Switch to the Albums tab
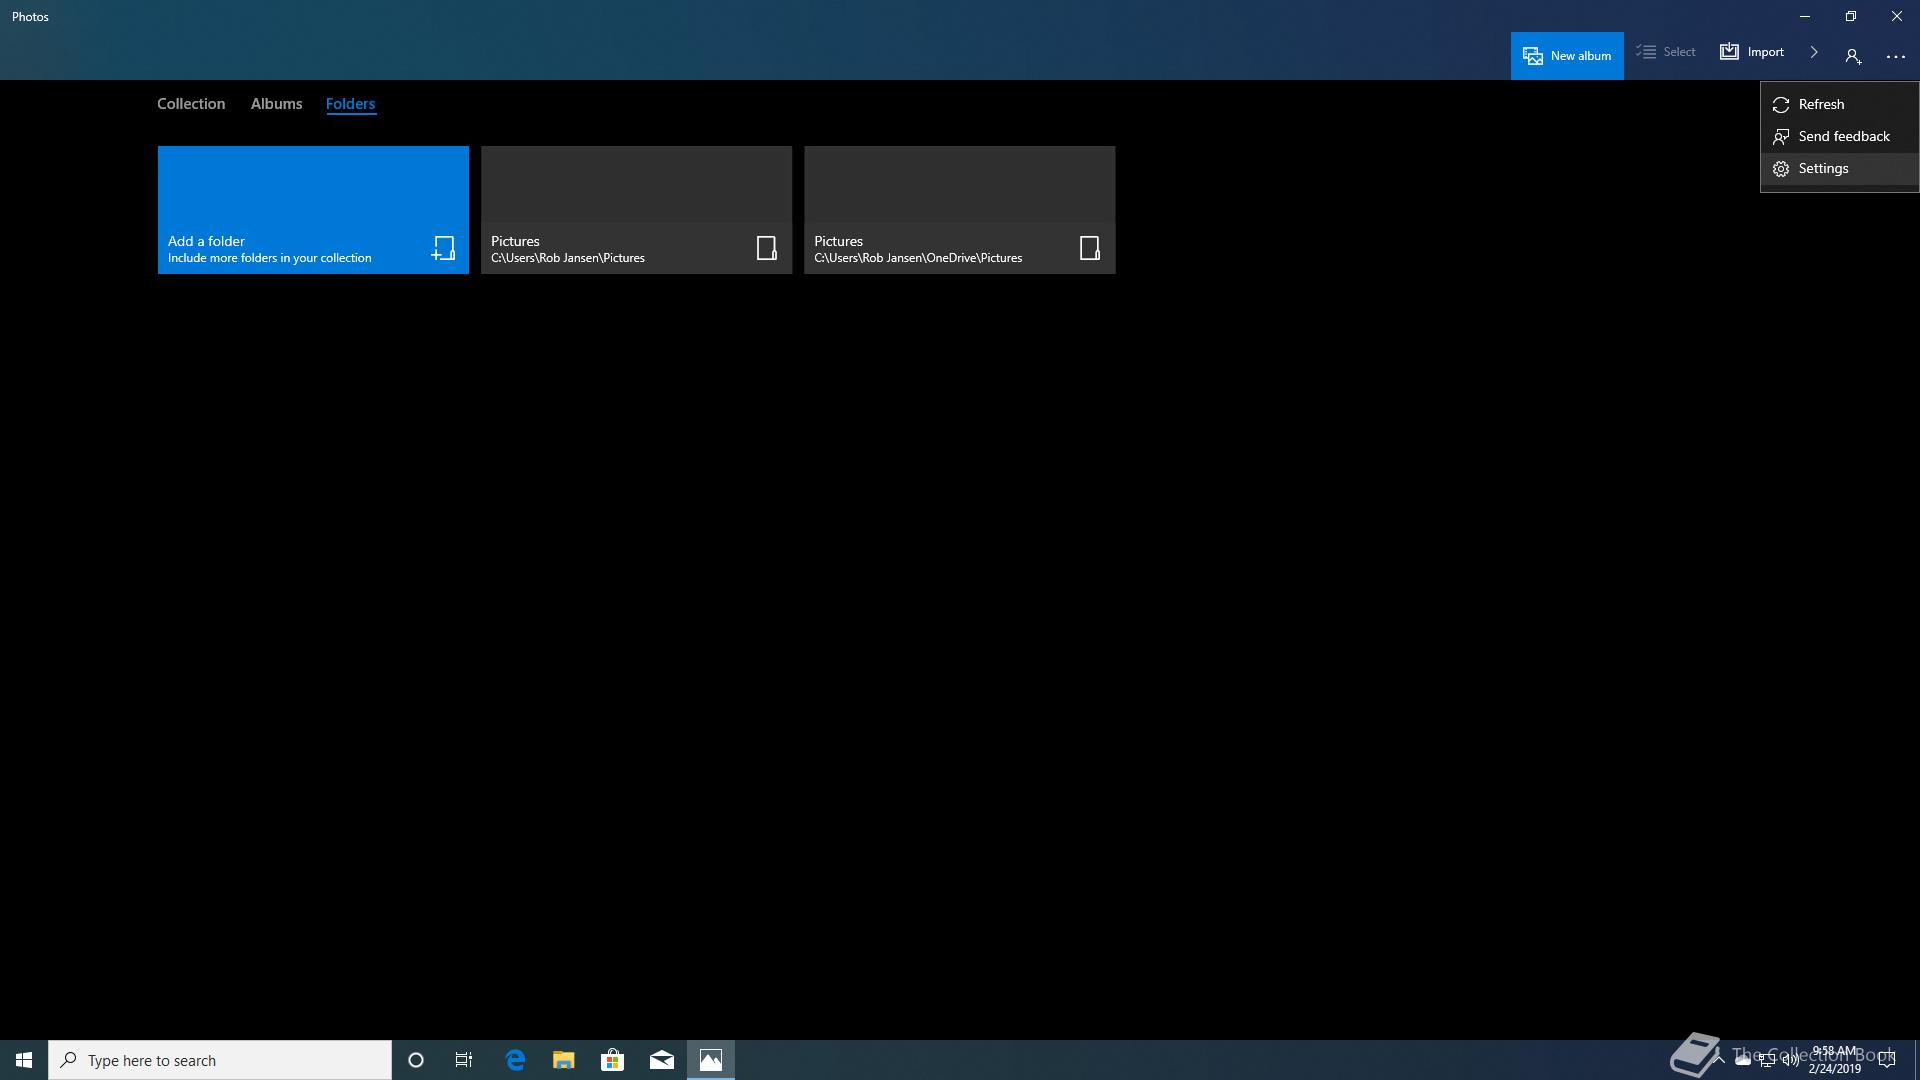This screenshot has width=1920, height=1080. click(x=276, y=104)
